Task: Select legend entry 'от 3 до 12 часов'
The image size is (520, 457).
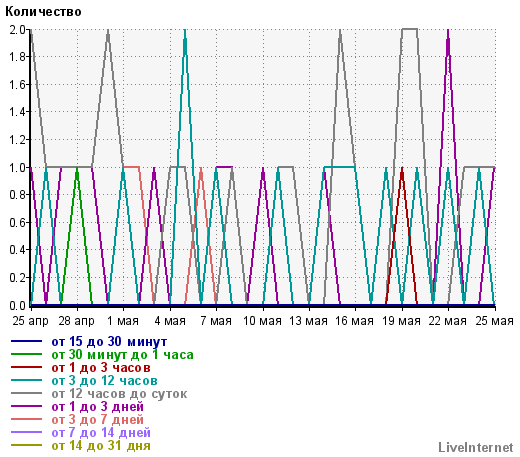Action: coord(104,381)
